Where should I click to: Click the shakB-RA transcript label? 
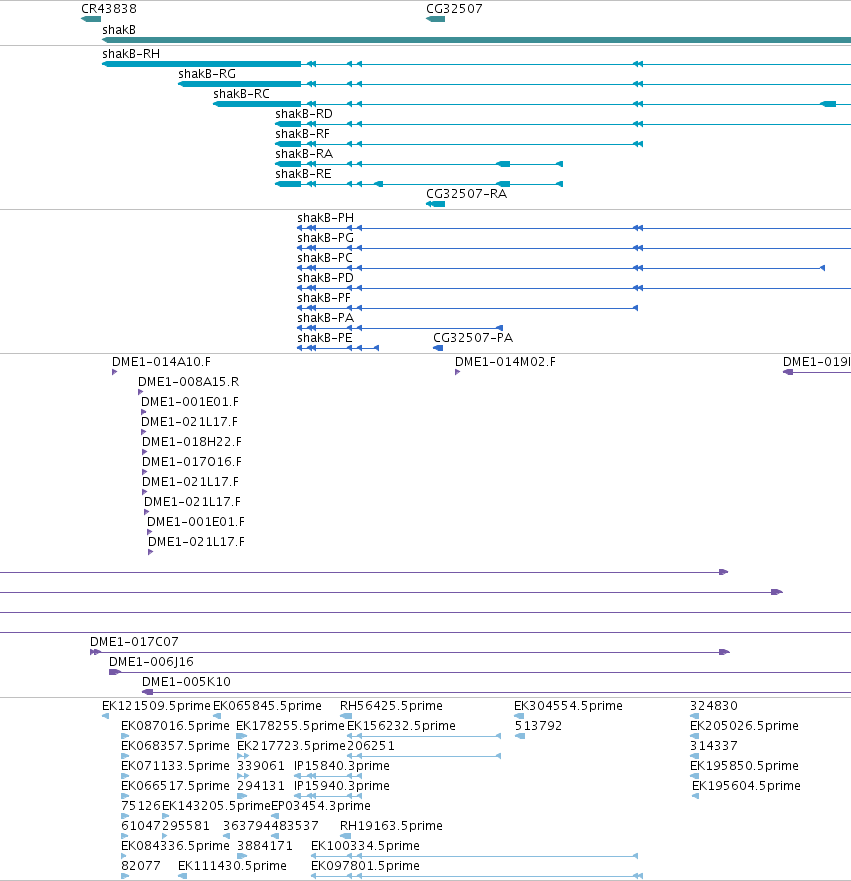tap(304, 154)
